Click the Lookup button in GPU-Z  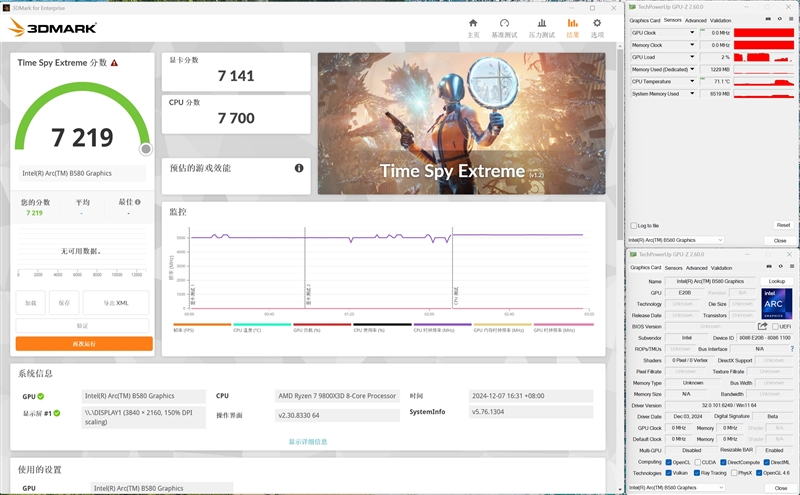click(777, 281)
